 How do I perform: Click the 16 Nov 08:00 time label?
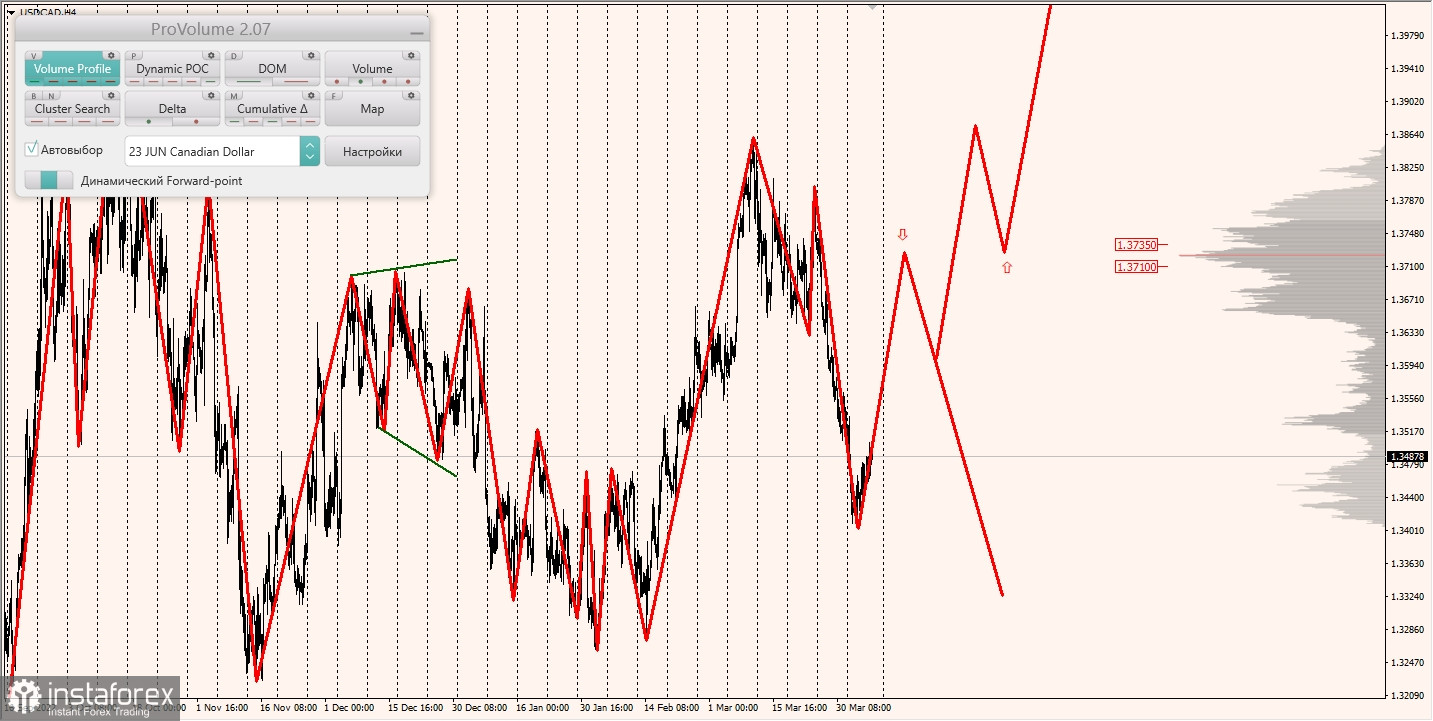coord(290,708)
